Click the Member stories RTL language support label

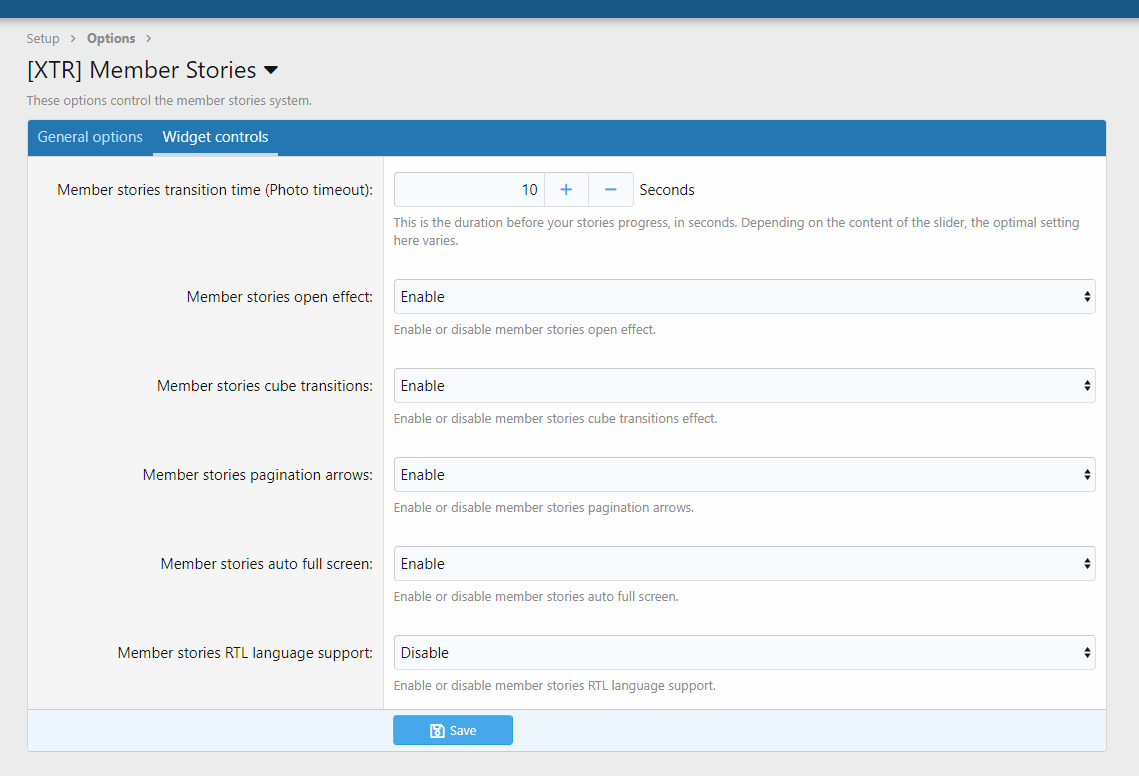[245, 653]
